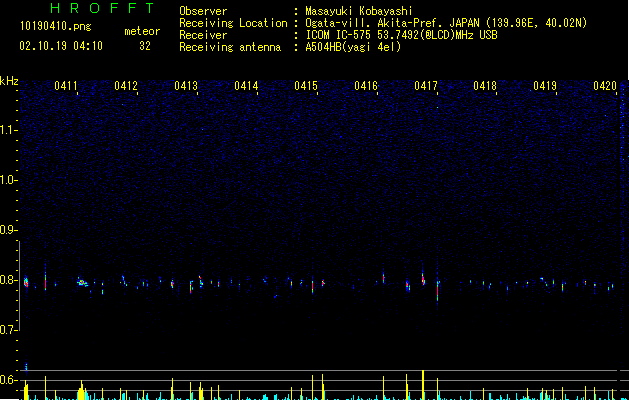Click the kHz axis unit label

point(9,81)
